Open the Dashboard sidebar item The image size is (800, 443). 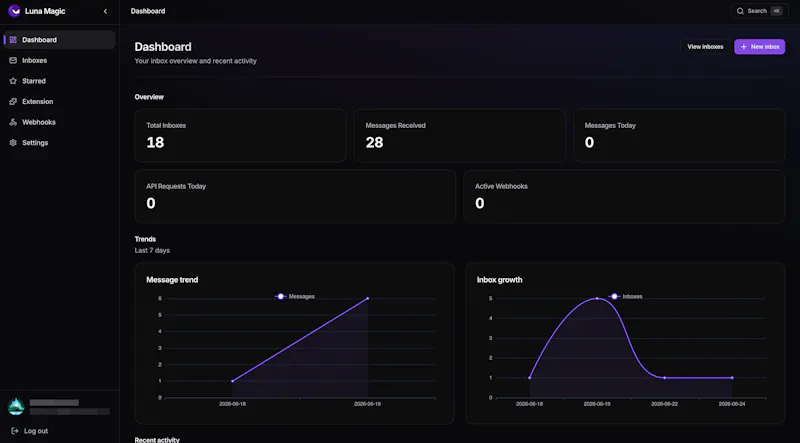(x=59, y=40)
